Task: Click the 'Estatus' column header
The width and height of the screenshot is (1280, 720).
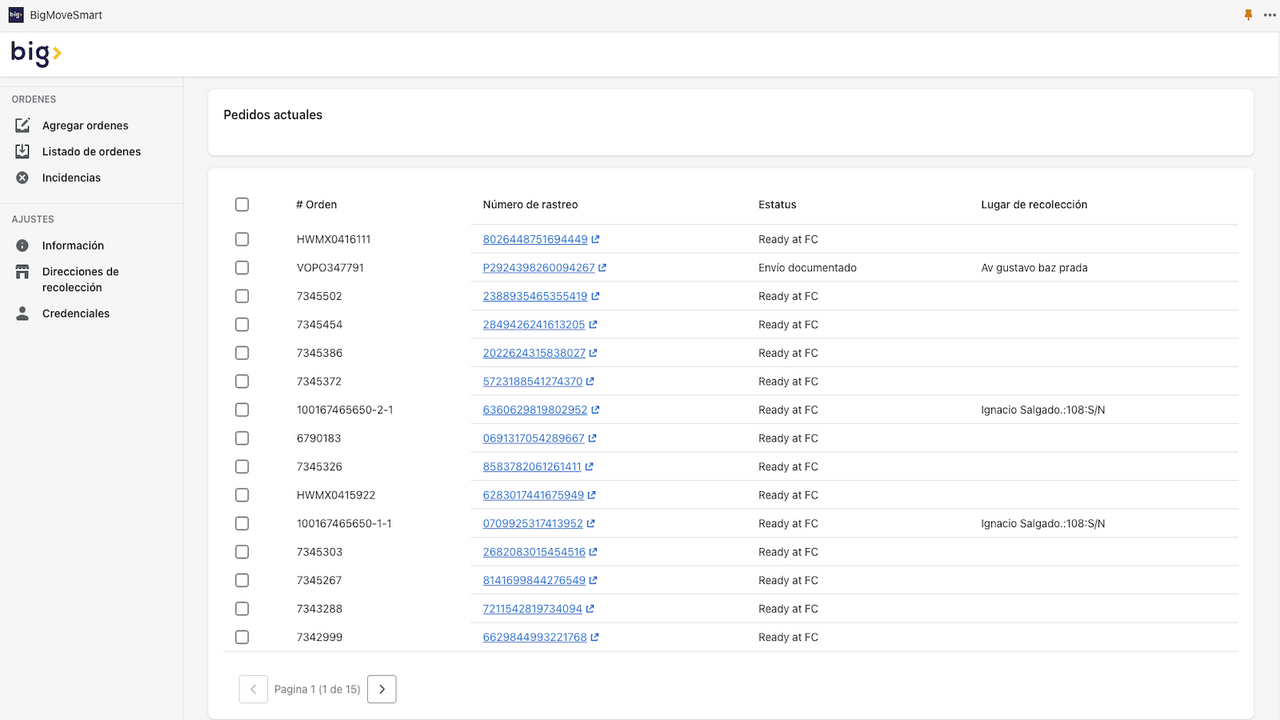Action: [x=777, y=205]
